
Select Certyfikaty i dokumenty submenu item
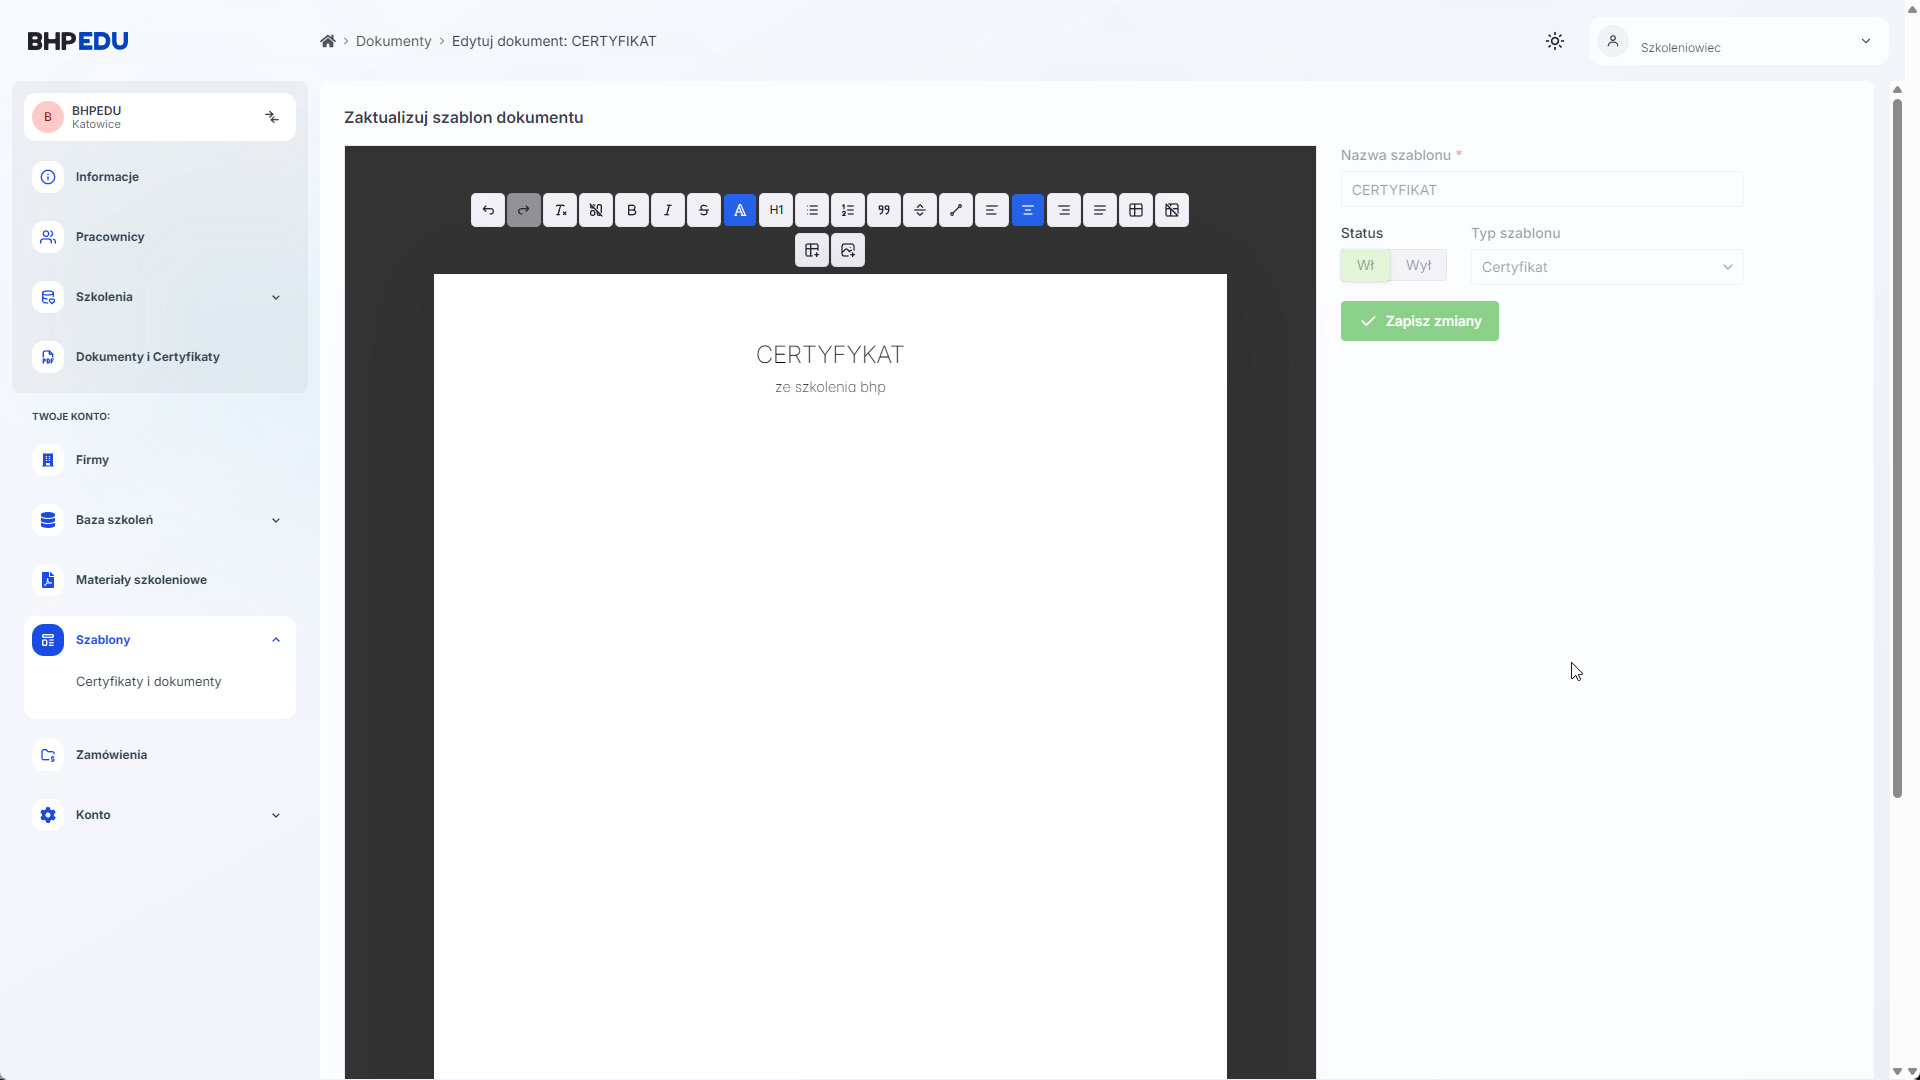(x=149, y=682)
